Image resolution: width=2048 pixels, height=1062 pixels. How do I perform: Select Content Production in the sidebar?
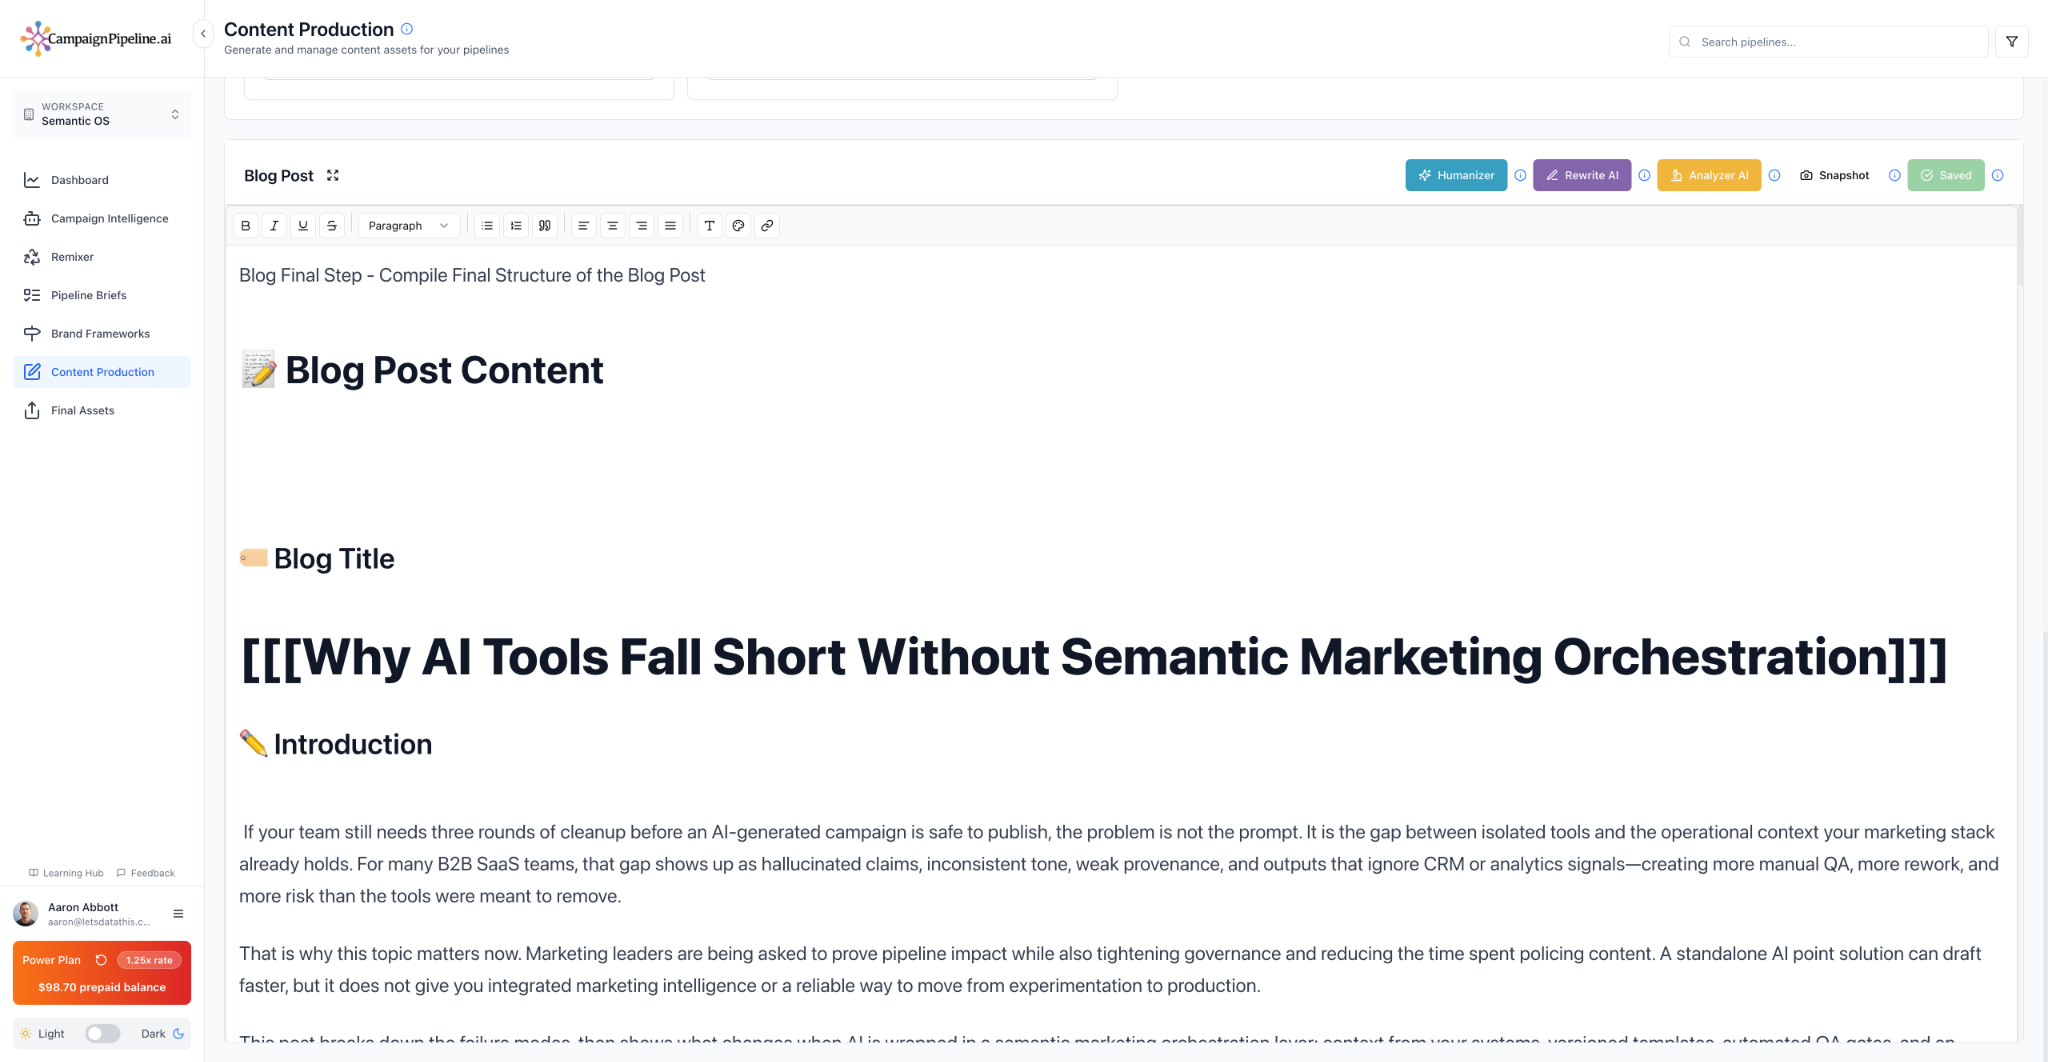(x=102, y=372)
